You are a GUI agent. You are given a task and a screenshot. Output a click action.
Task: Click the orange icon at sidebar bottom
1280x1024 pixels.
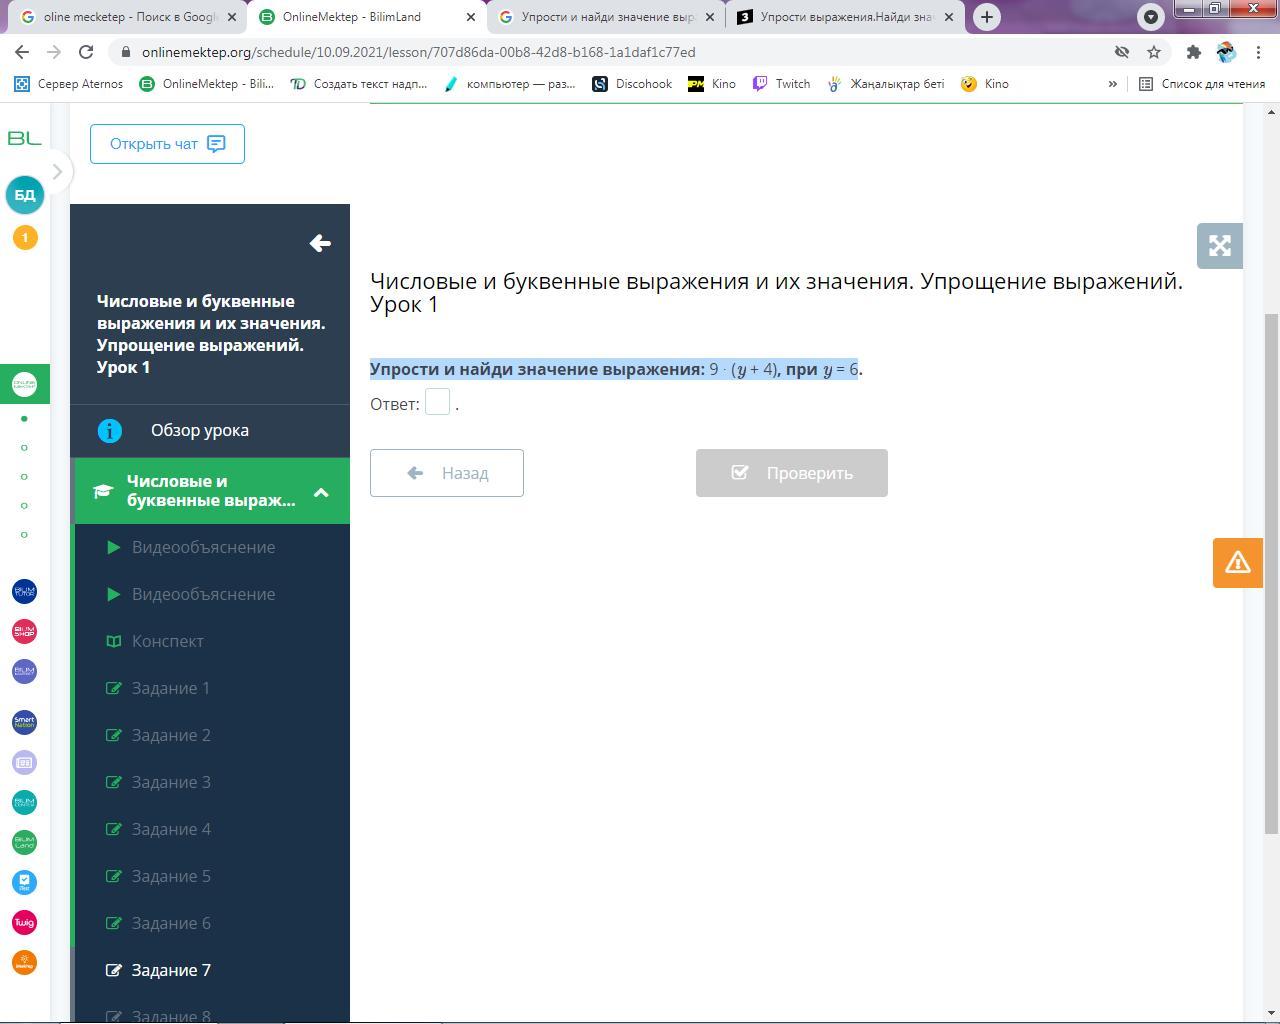tap(24, 962)
